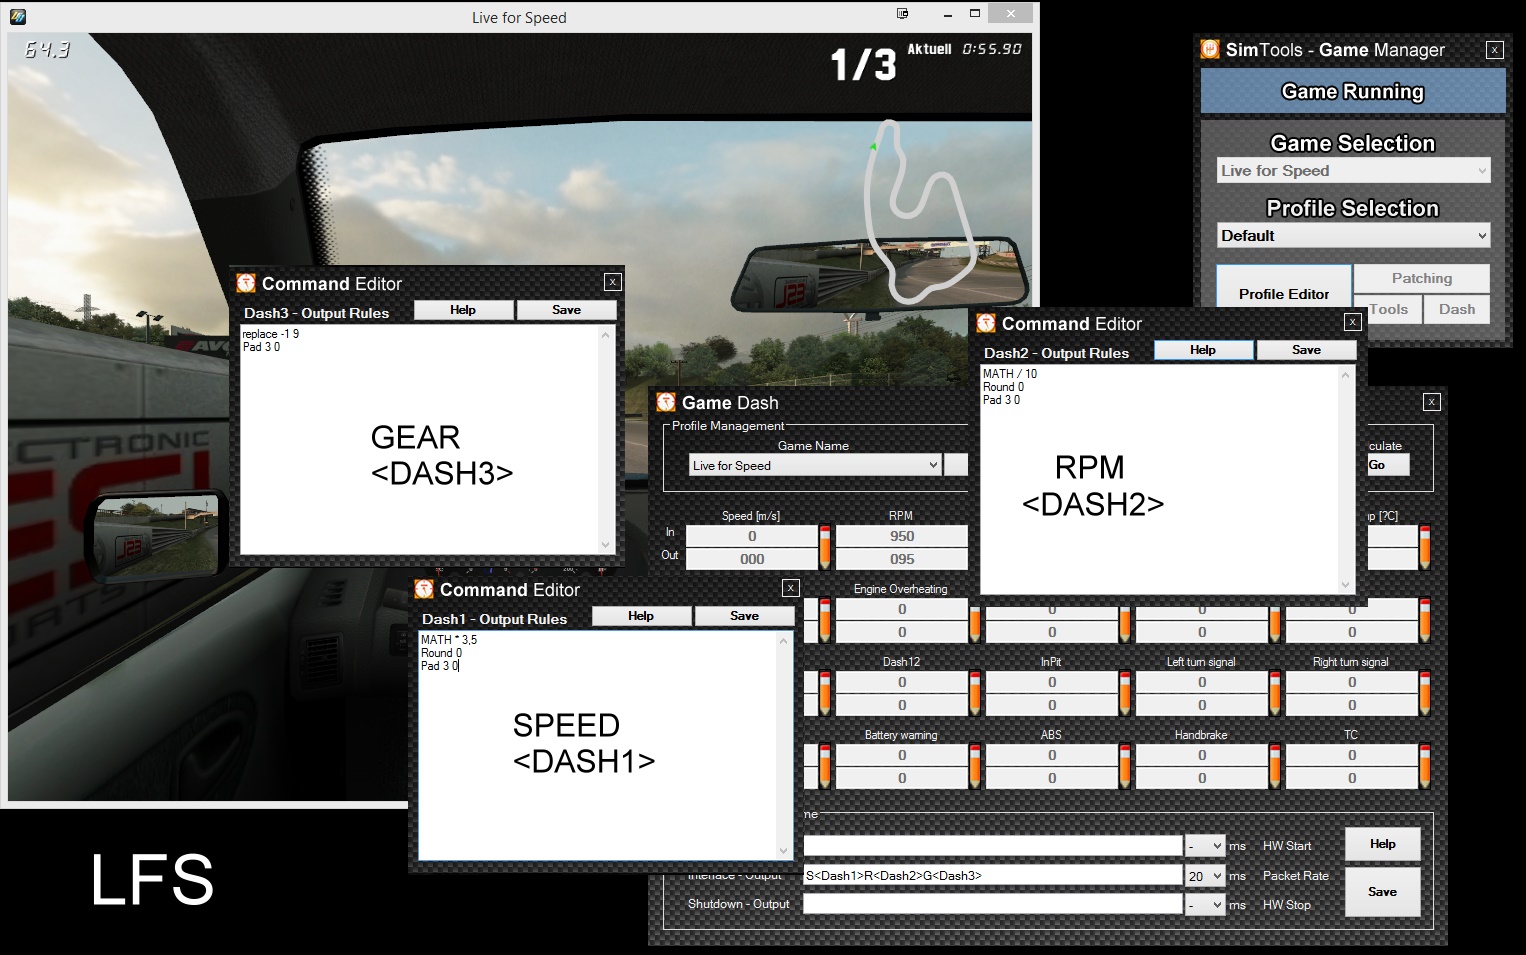Open the HW Stop ms dropdown

1205,905
